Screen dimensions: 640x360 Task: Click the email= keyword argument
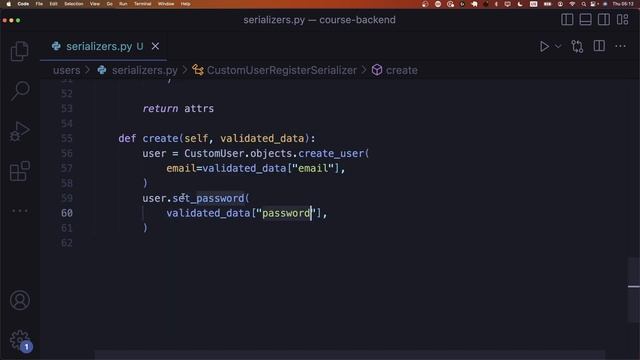[184, 168]
